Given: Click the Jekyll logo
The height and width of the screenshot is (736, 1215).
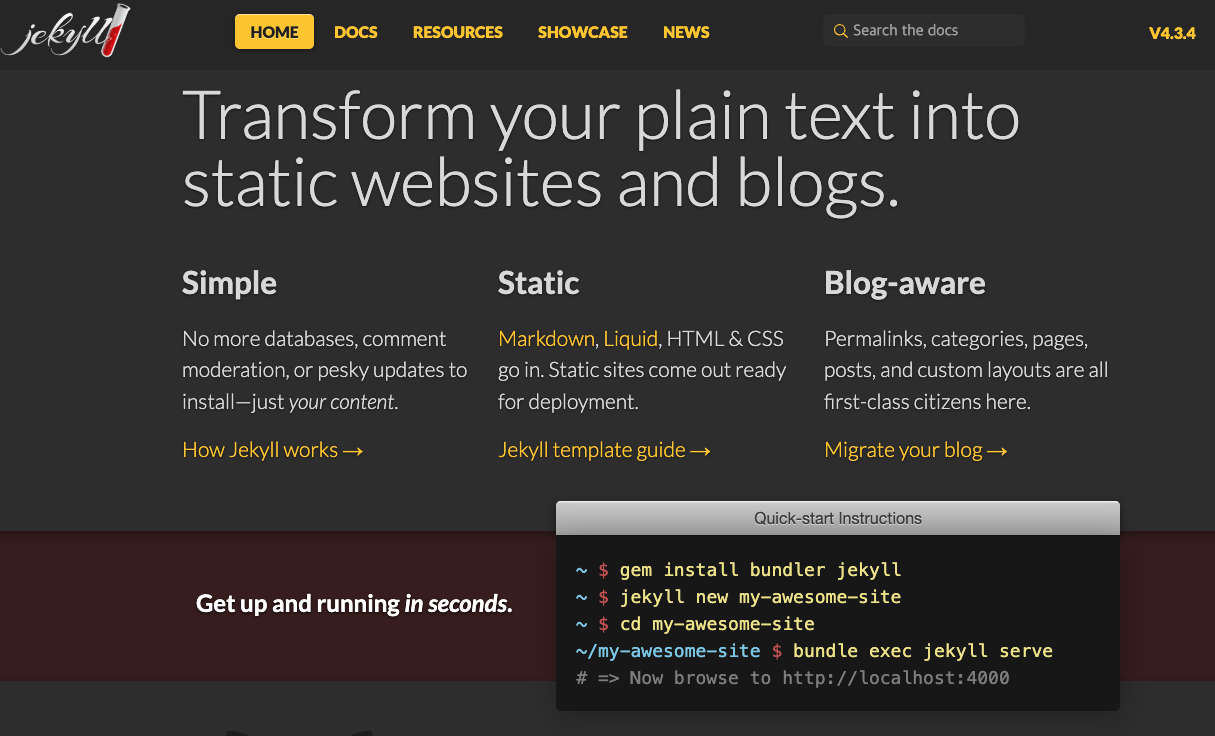Looking at the screenshot, I should point(66,29).
